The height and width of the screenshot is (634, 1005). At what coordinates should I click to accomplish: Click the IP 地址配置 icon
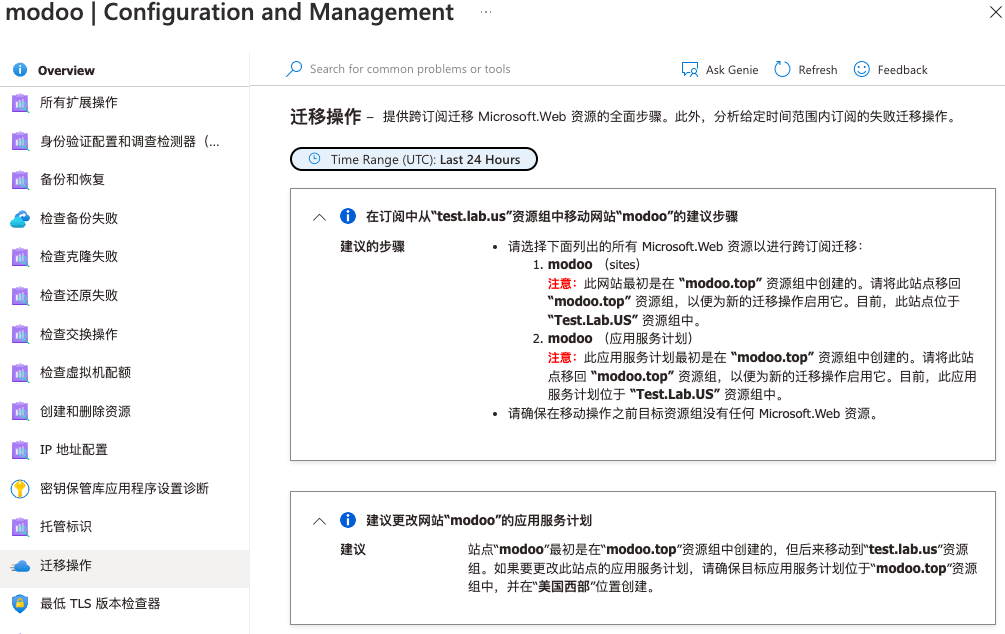click(x=20, y=449)
